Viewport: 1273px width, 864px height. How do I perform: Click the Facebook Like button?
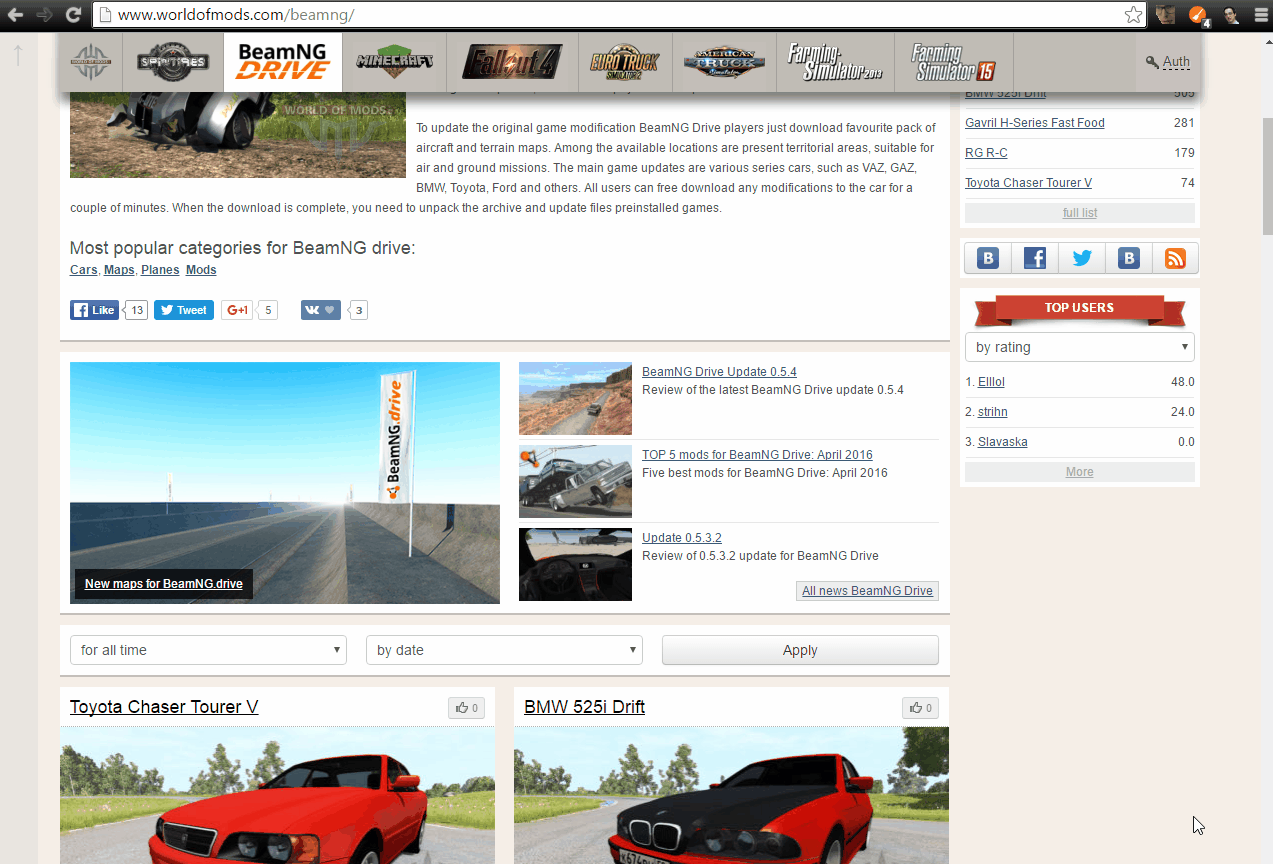(x=94, y=310)
